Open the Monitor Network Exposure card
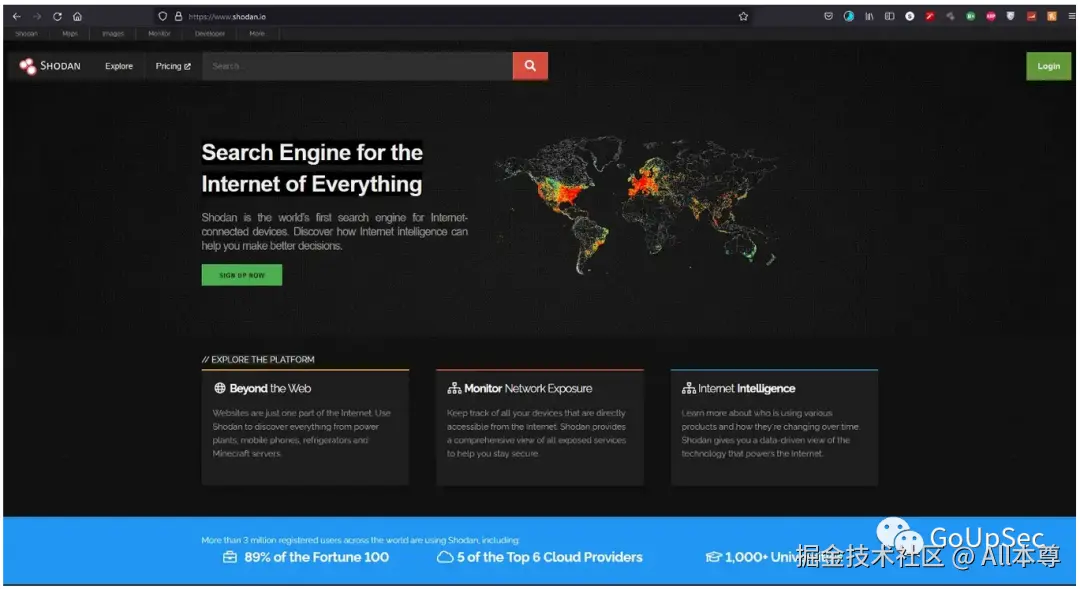 (x=540, y=427)
